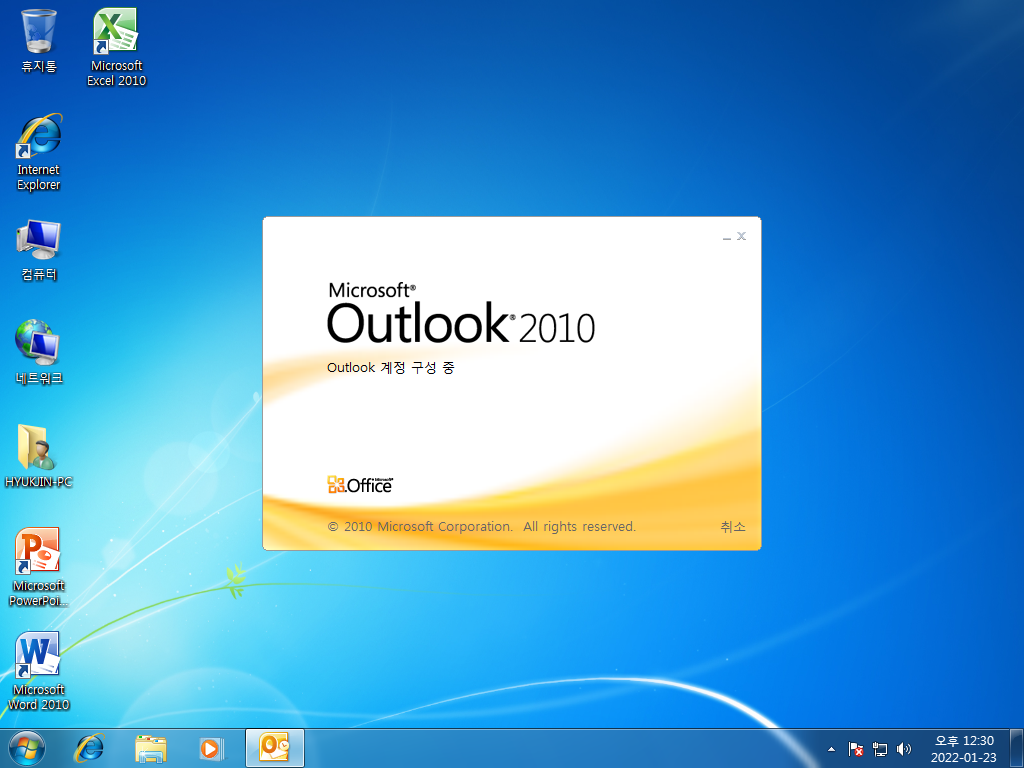Open the Recycle Bin (휴지통) desktop icon
1024x768 pixels.
pyautogui.click(x=39, y=40)
